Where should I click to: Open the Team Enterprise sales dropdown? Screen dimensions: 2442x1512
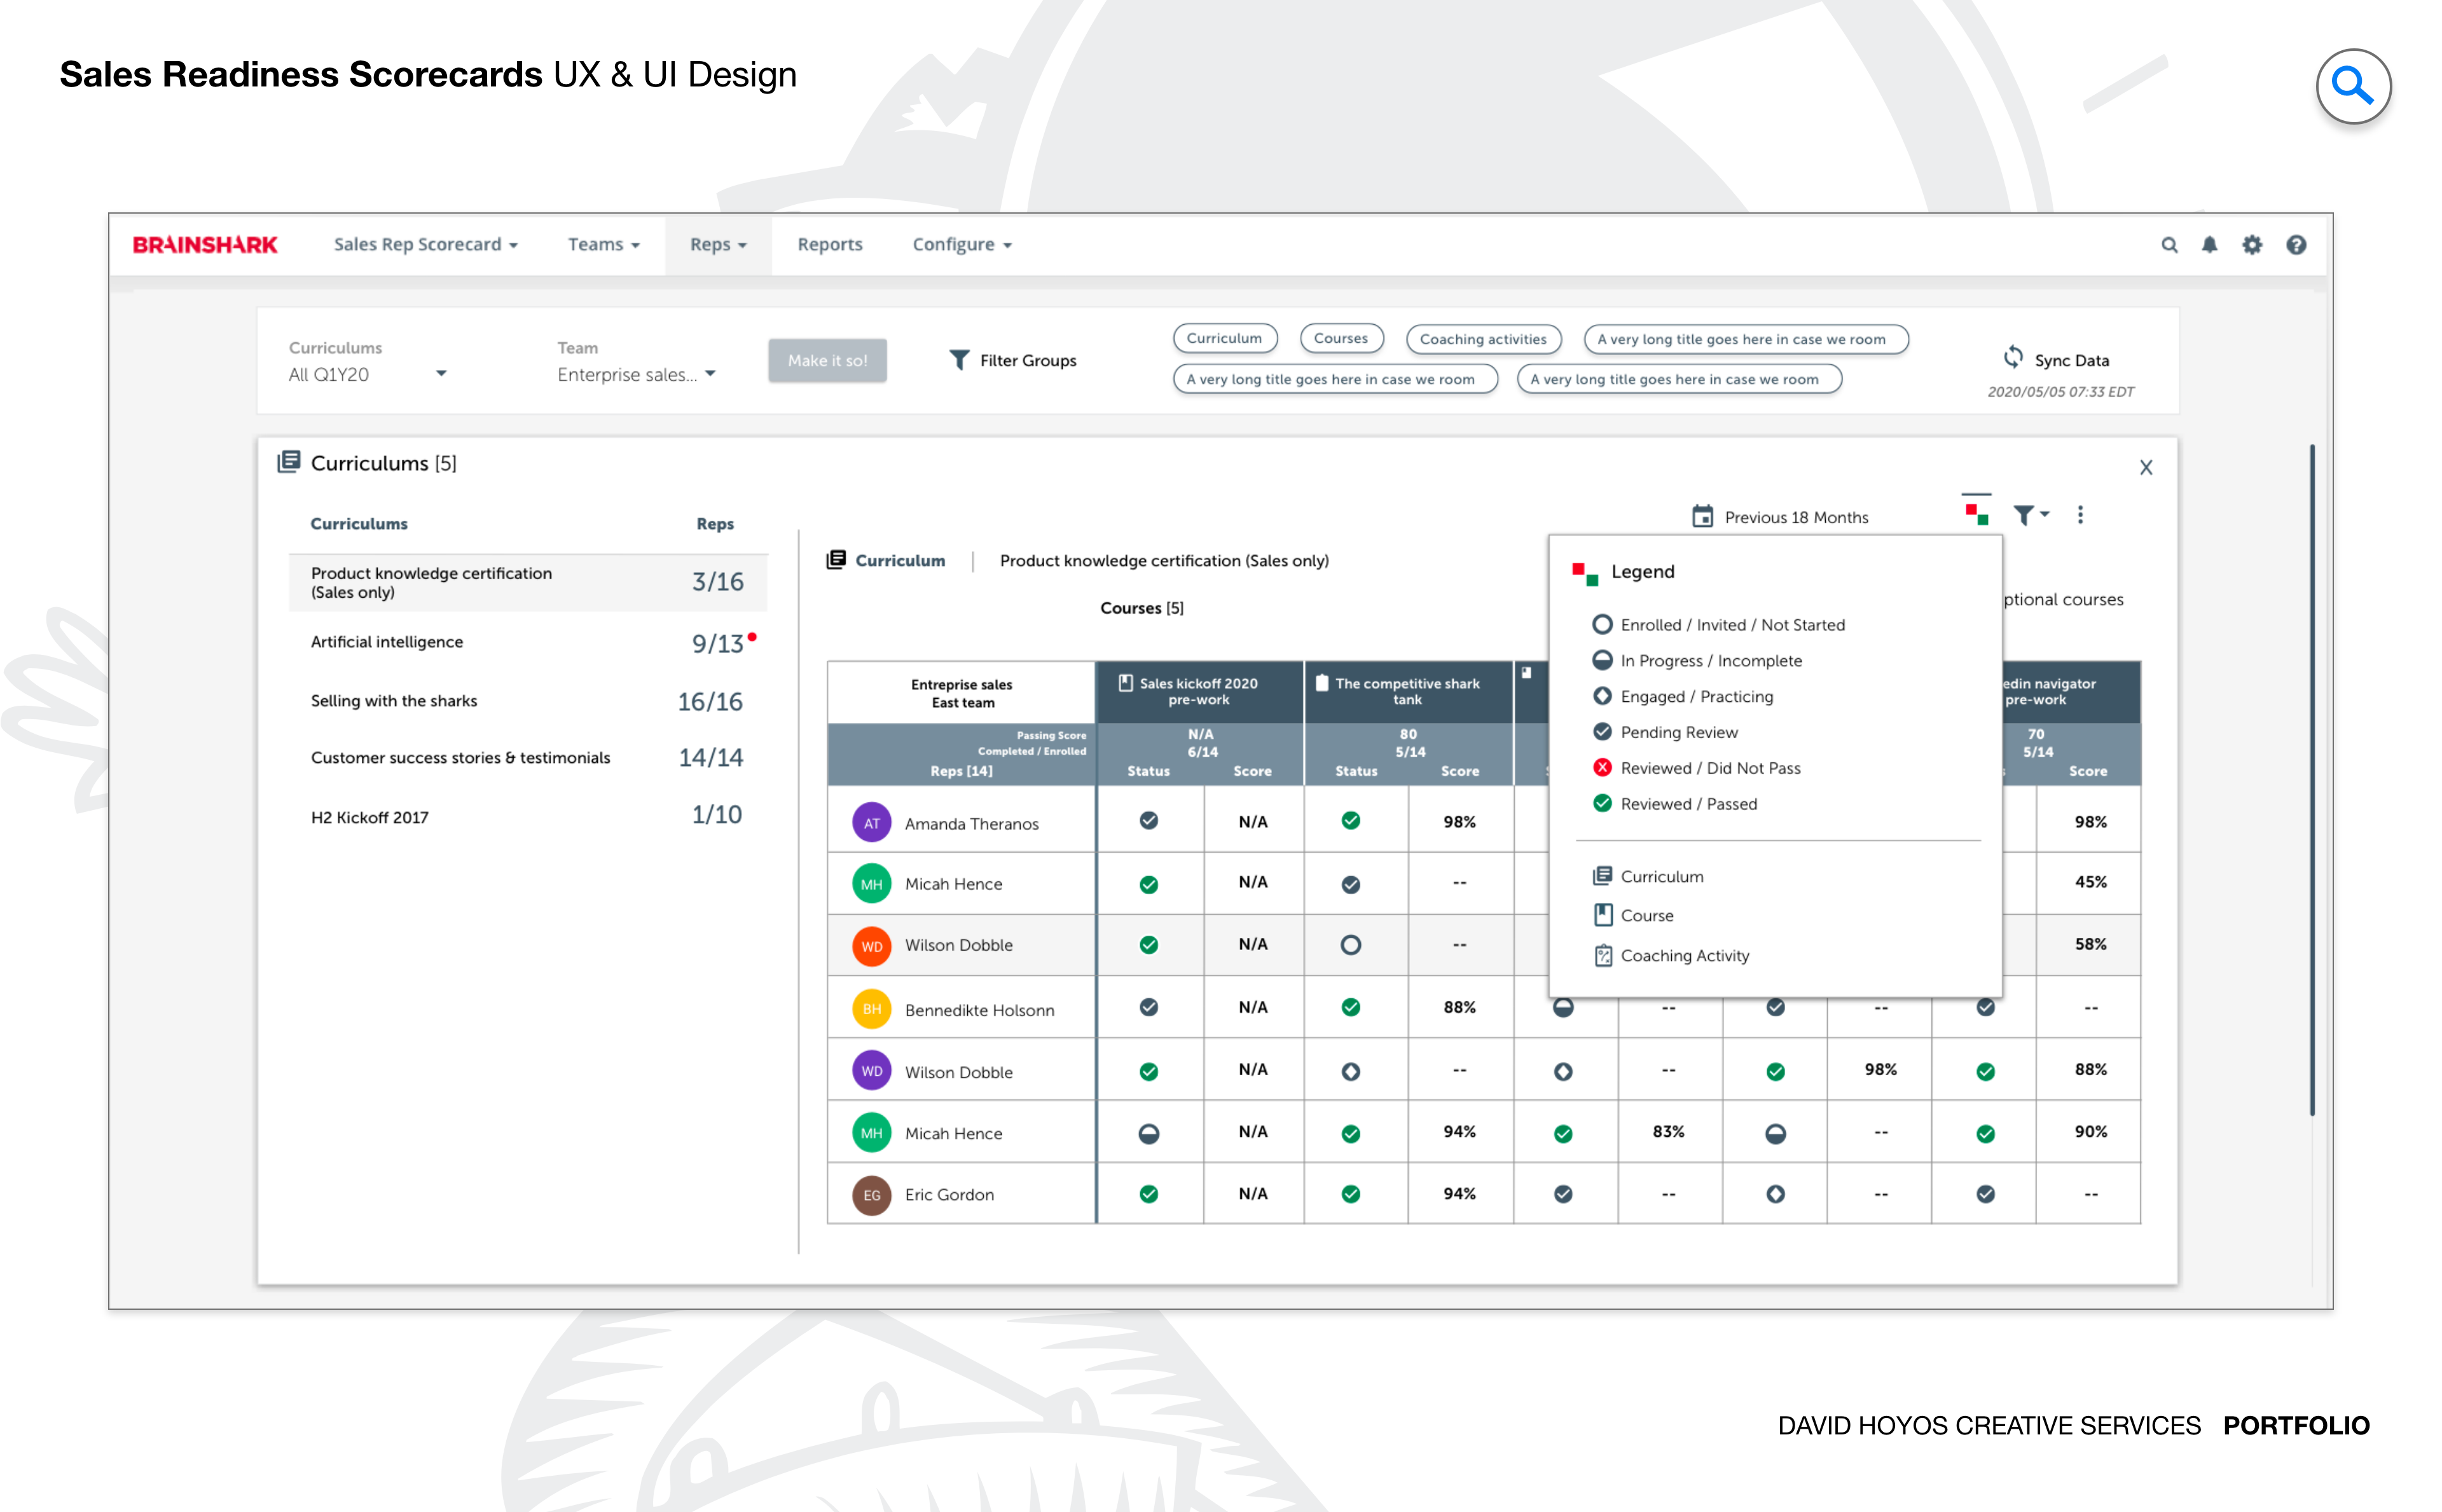click(636, 374)
